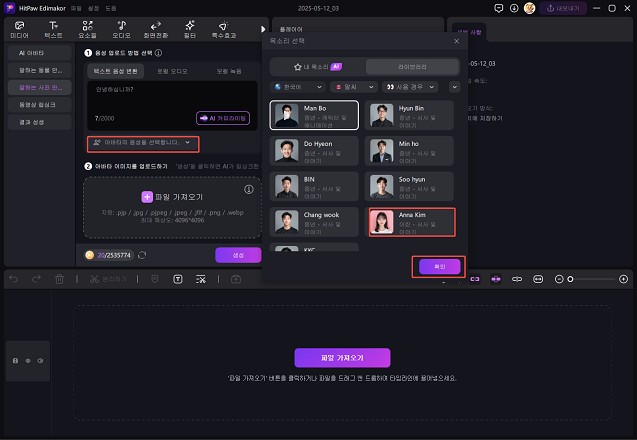Open the Help (도움) menu
The width and height of the screenshot is (637, 440).
coord(111,9)
